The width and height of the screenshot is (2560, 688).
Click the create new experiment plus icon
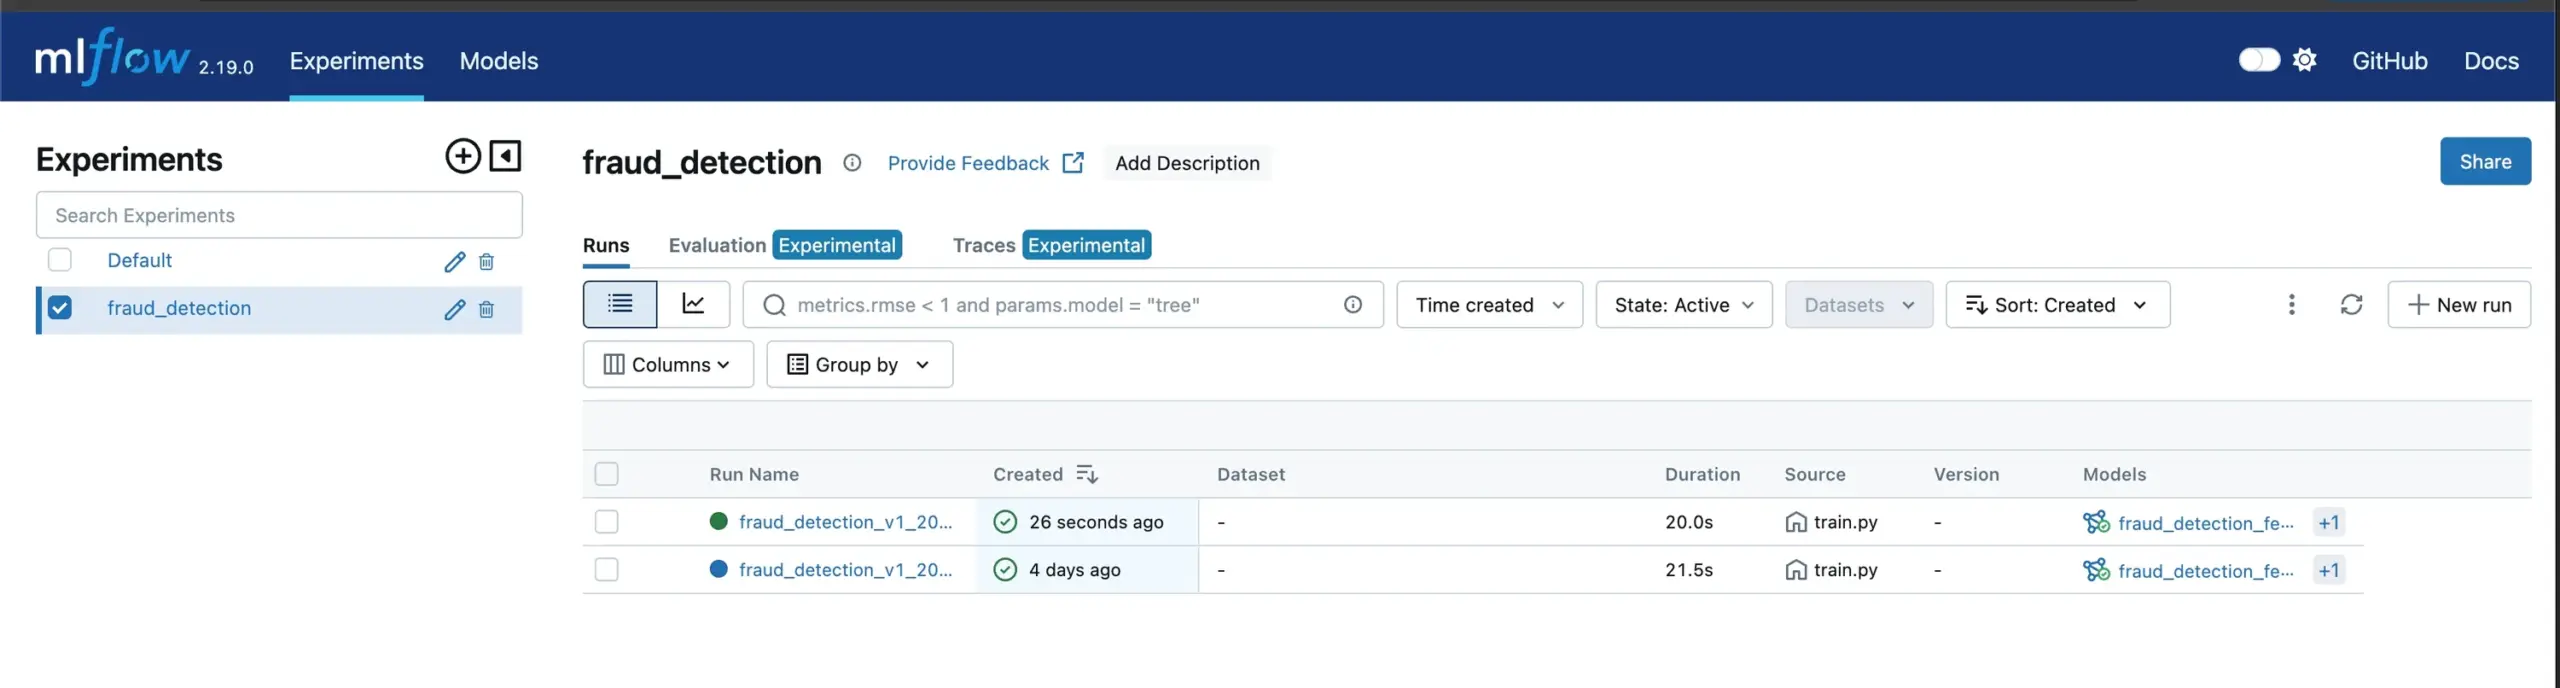(x=462, y=156)
